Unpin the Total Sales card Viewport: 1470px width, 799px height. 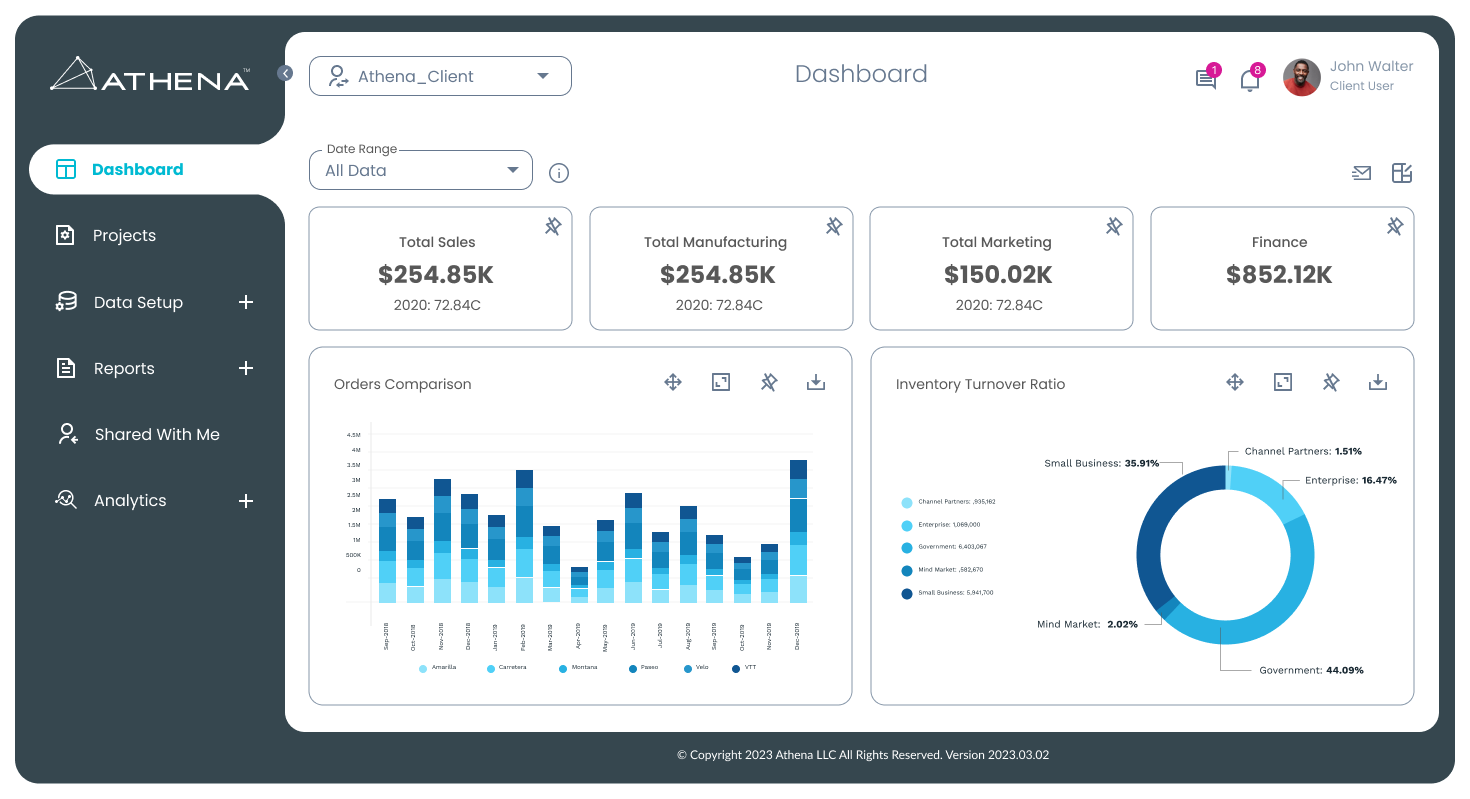553,226
